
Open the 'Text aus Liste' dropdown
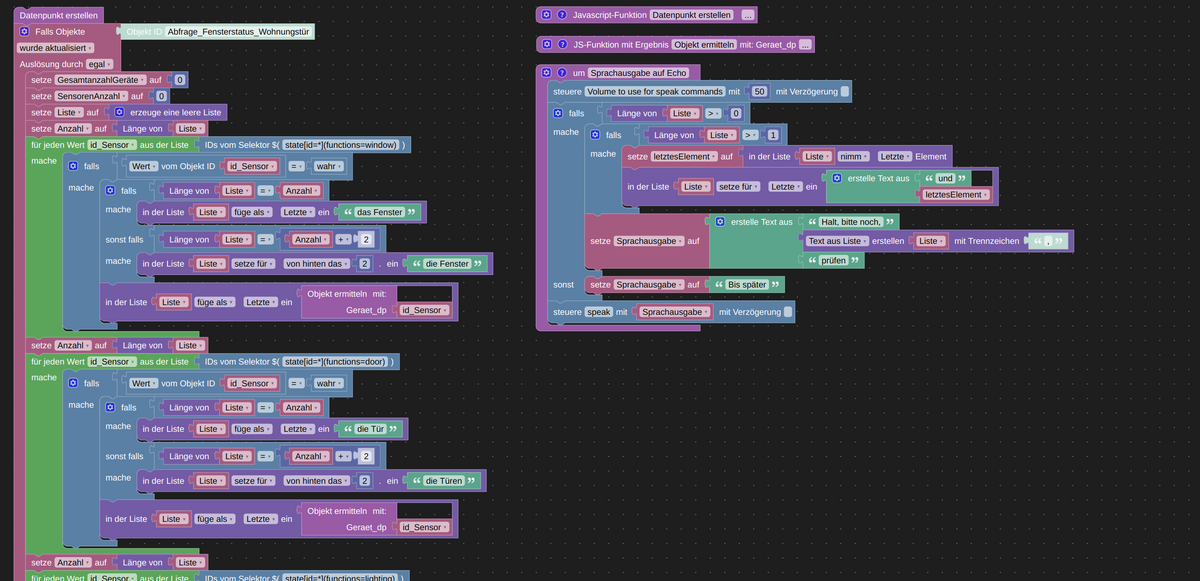836,241
